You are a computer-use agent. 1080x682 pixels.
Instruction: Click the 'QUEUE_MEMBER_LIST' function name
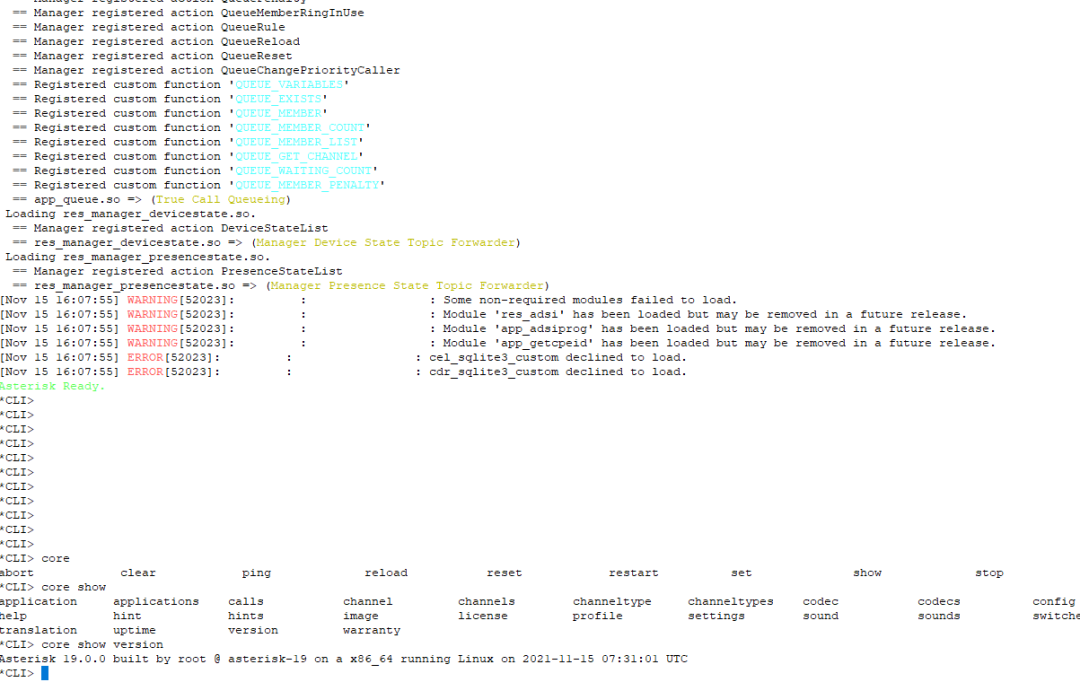pyautogui.click(x=296, y=142)
